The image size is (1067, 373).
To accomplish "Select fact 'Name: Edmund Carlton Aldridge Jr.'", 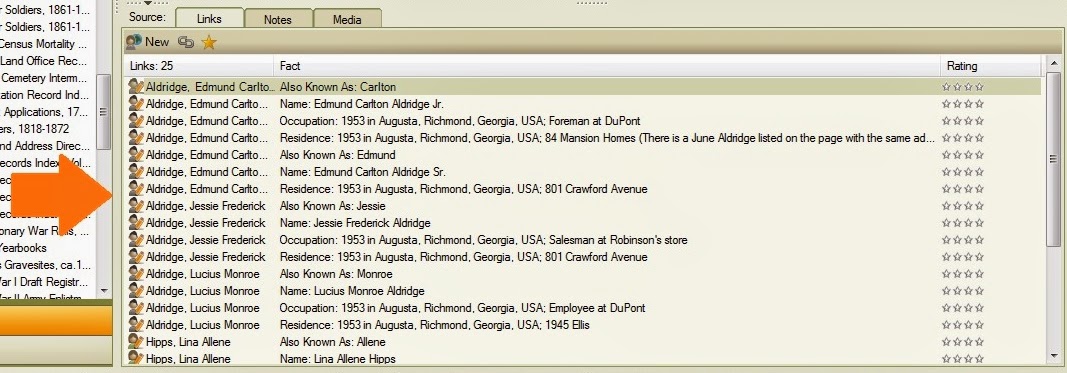I will click(361, 104).
